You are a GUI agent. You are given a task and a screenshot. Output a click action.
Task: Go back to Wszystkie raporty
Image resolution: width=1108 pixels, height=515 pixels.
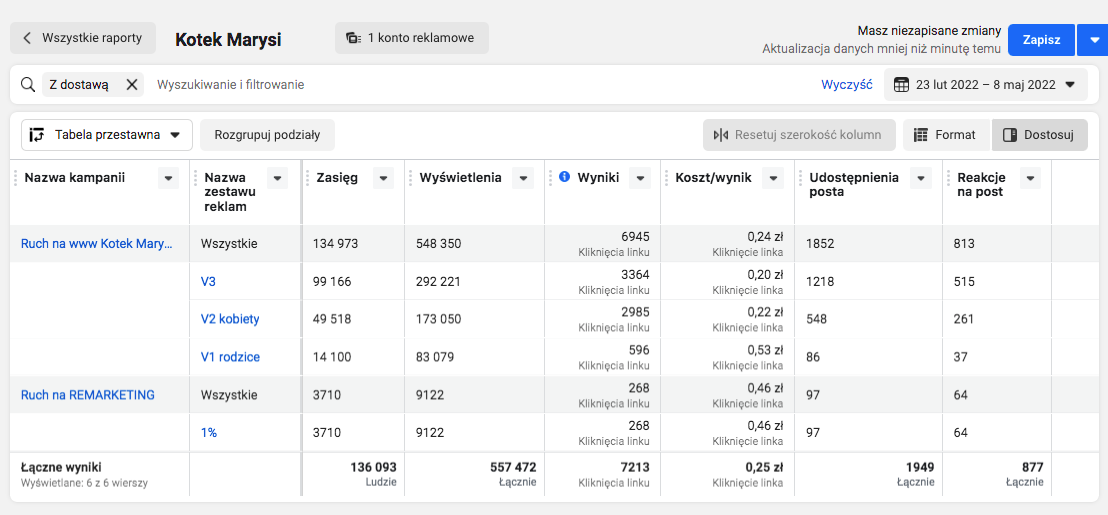coord(83,39)
